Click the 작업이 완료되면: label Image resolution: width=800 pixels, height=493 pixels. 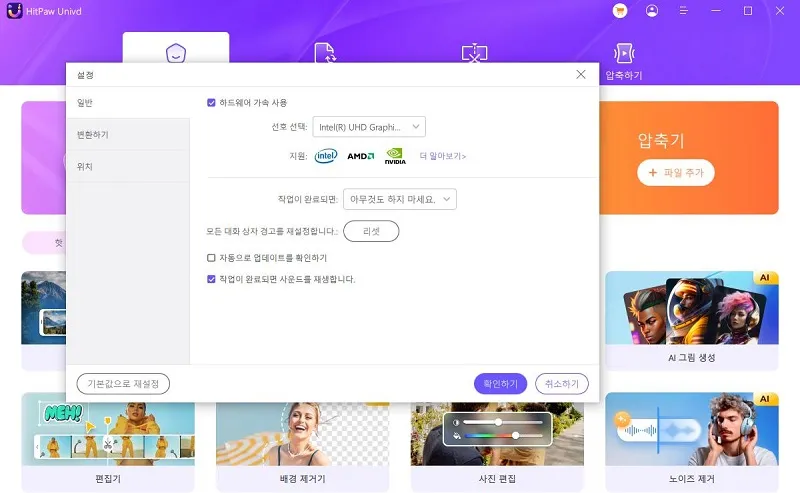point(308,199)
